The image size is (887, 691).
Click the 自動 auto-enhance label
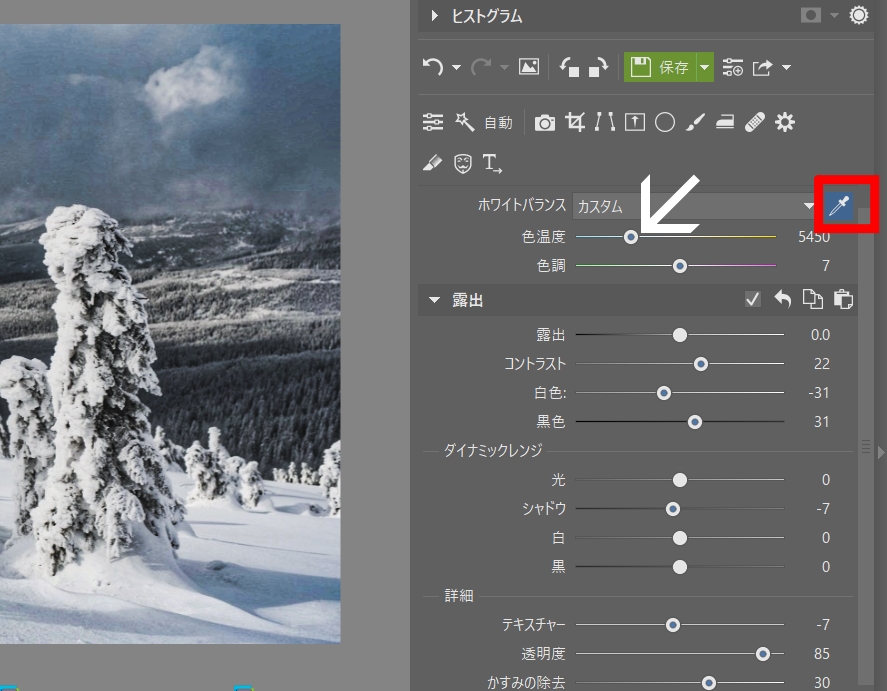pyautogui.click(x=498, y=123)
